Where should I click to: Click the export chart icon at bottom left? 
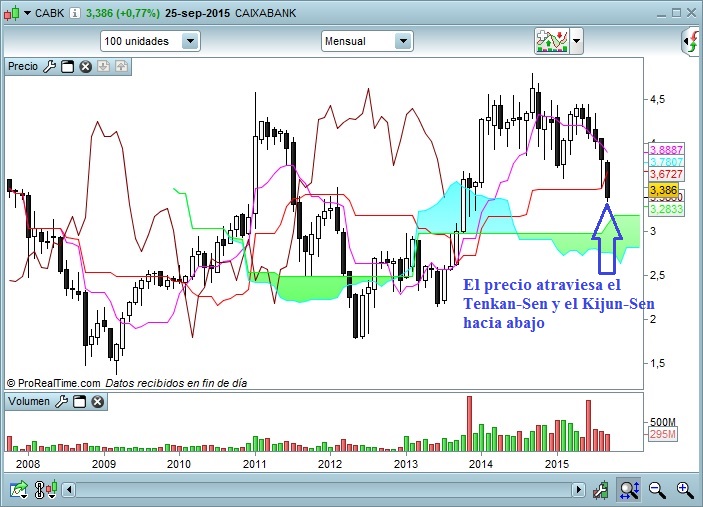[18, 490]
